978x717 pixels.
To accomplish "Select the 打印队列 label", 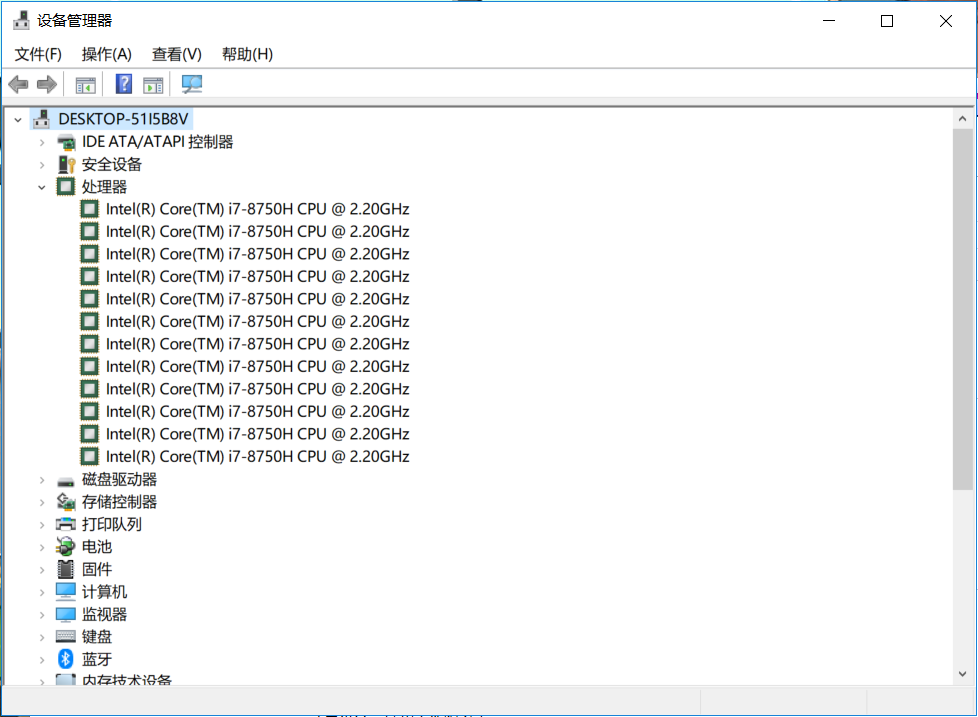I will (x=112, y=524).
